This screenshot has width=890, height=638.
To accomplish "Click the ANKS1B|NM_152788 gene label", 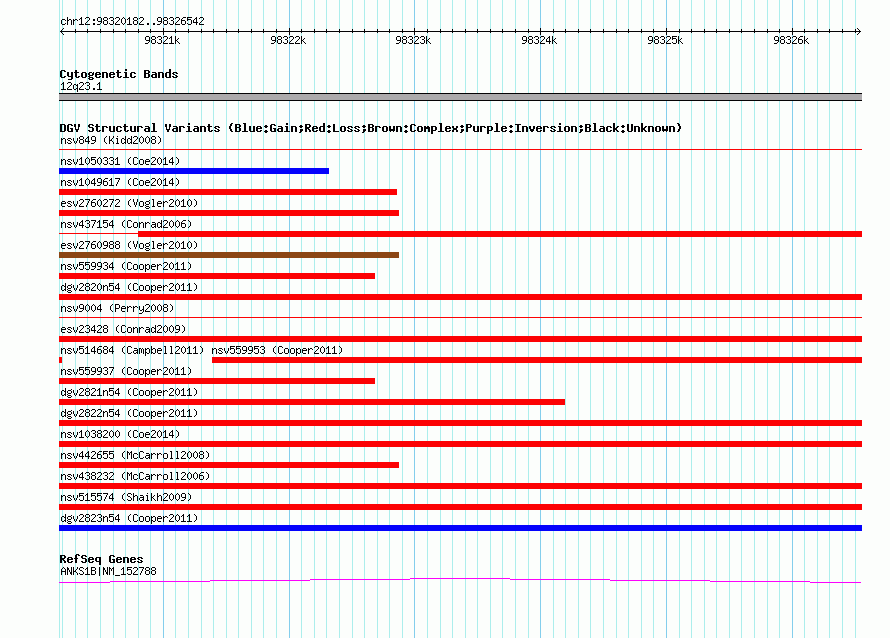I will pyautogui.click(x=108, y=571).
